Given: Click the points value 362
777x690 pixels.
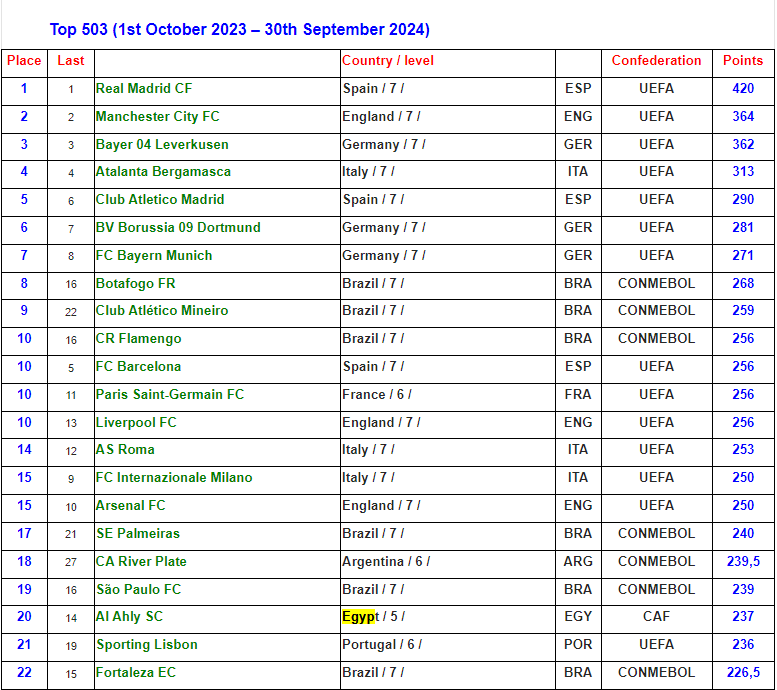Looking at the screenshot, I should pyautogui.click(x=743, y=145).
